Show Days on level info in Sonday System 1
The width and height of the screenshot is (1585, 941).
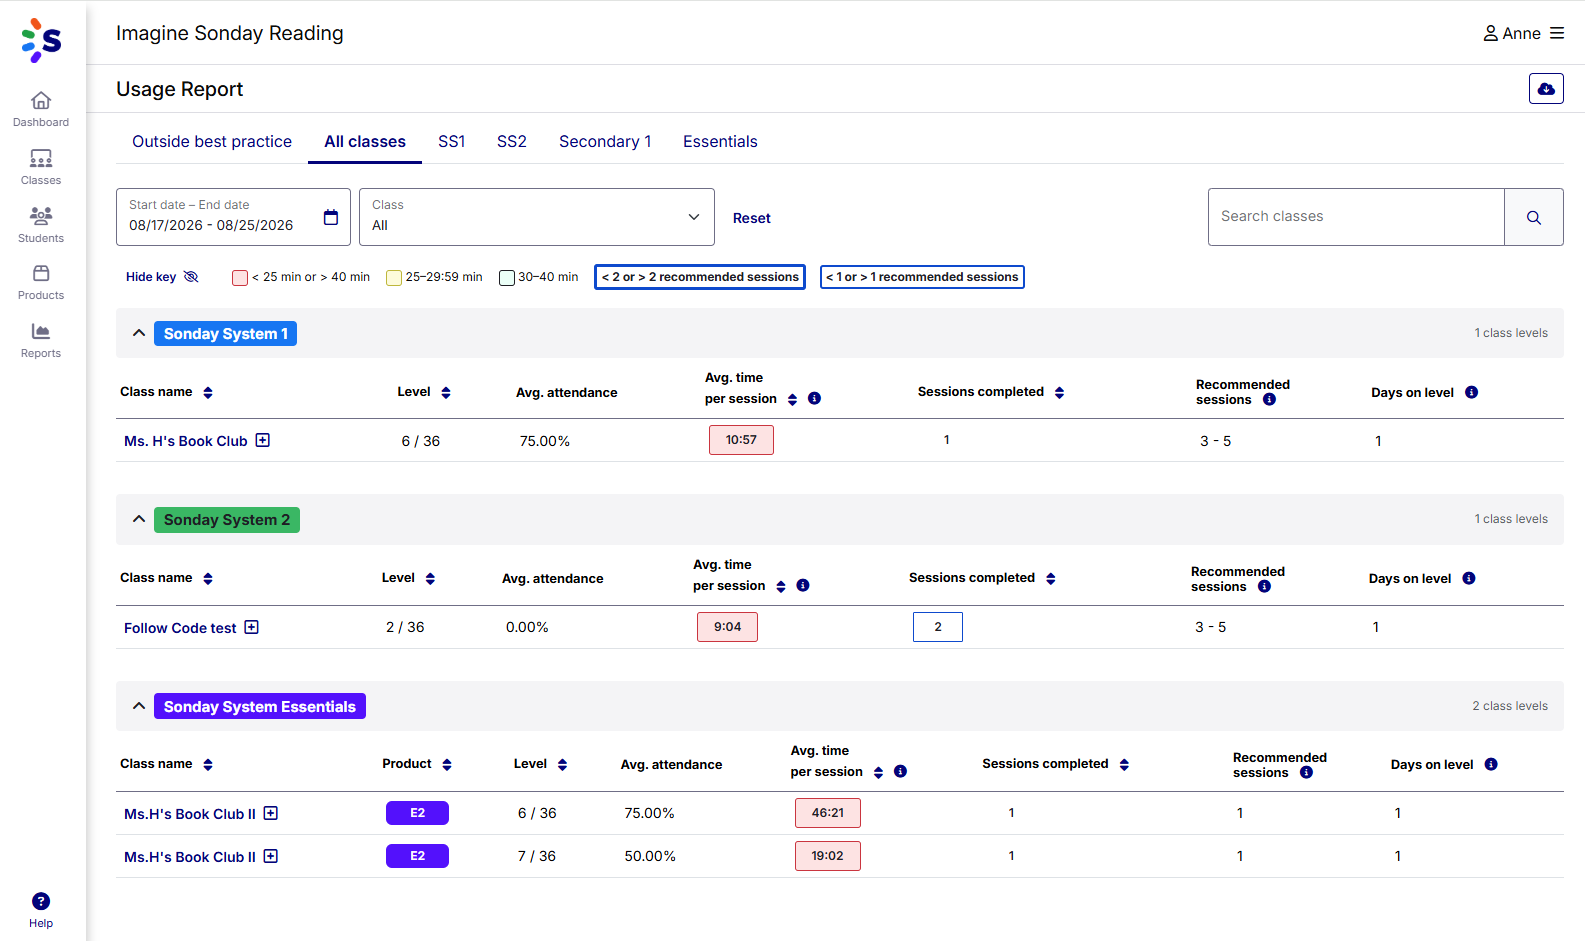coord(1471,392)
